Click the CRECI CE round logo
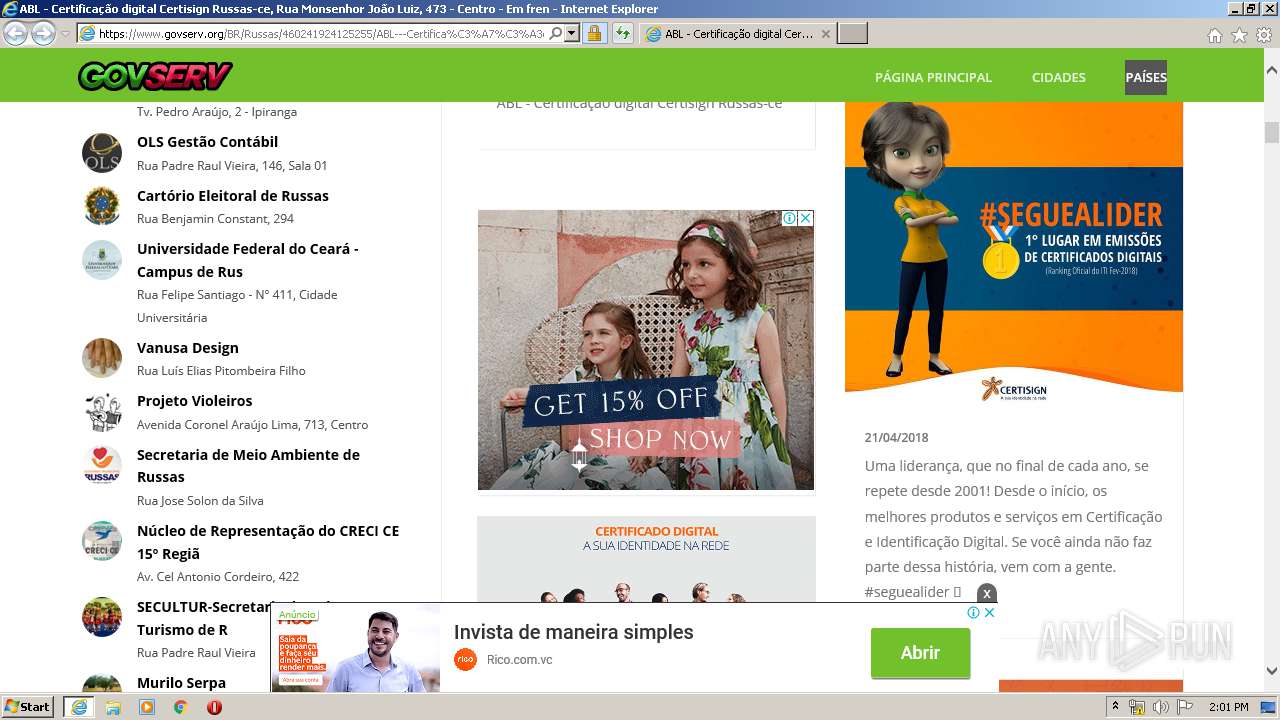The width and height of the screenshot is (1280, 720). coord(102,541)
